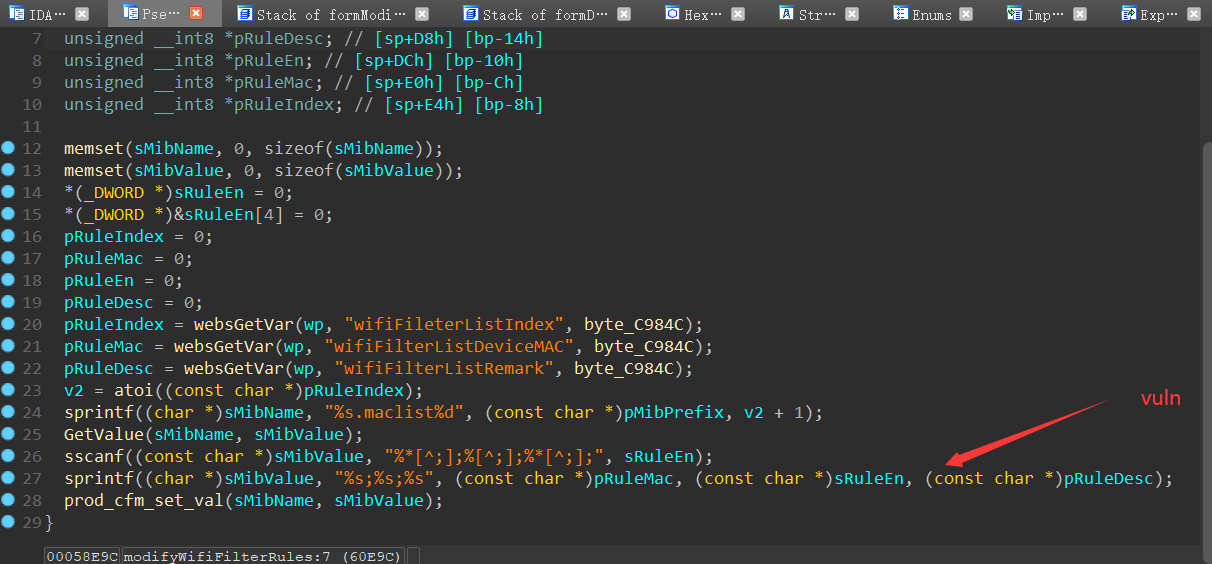Open the Imp... imports tab
Viewport: 1212px width, 564px height.
coord(1046,14)
